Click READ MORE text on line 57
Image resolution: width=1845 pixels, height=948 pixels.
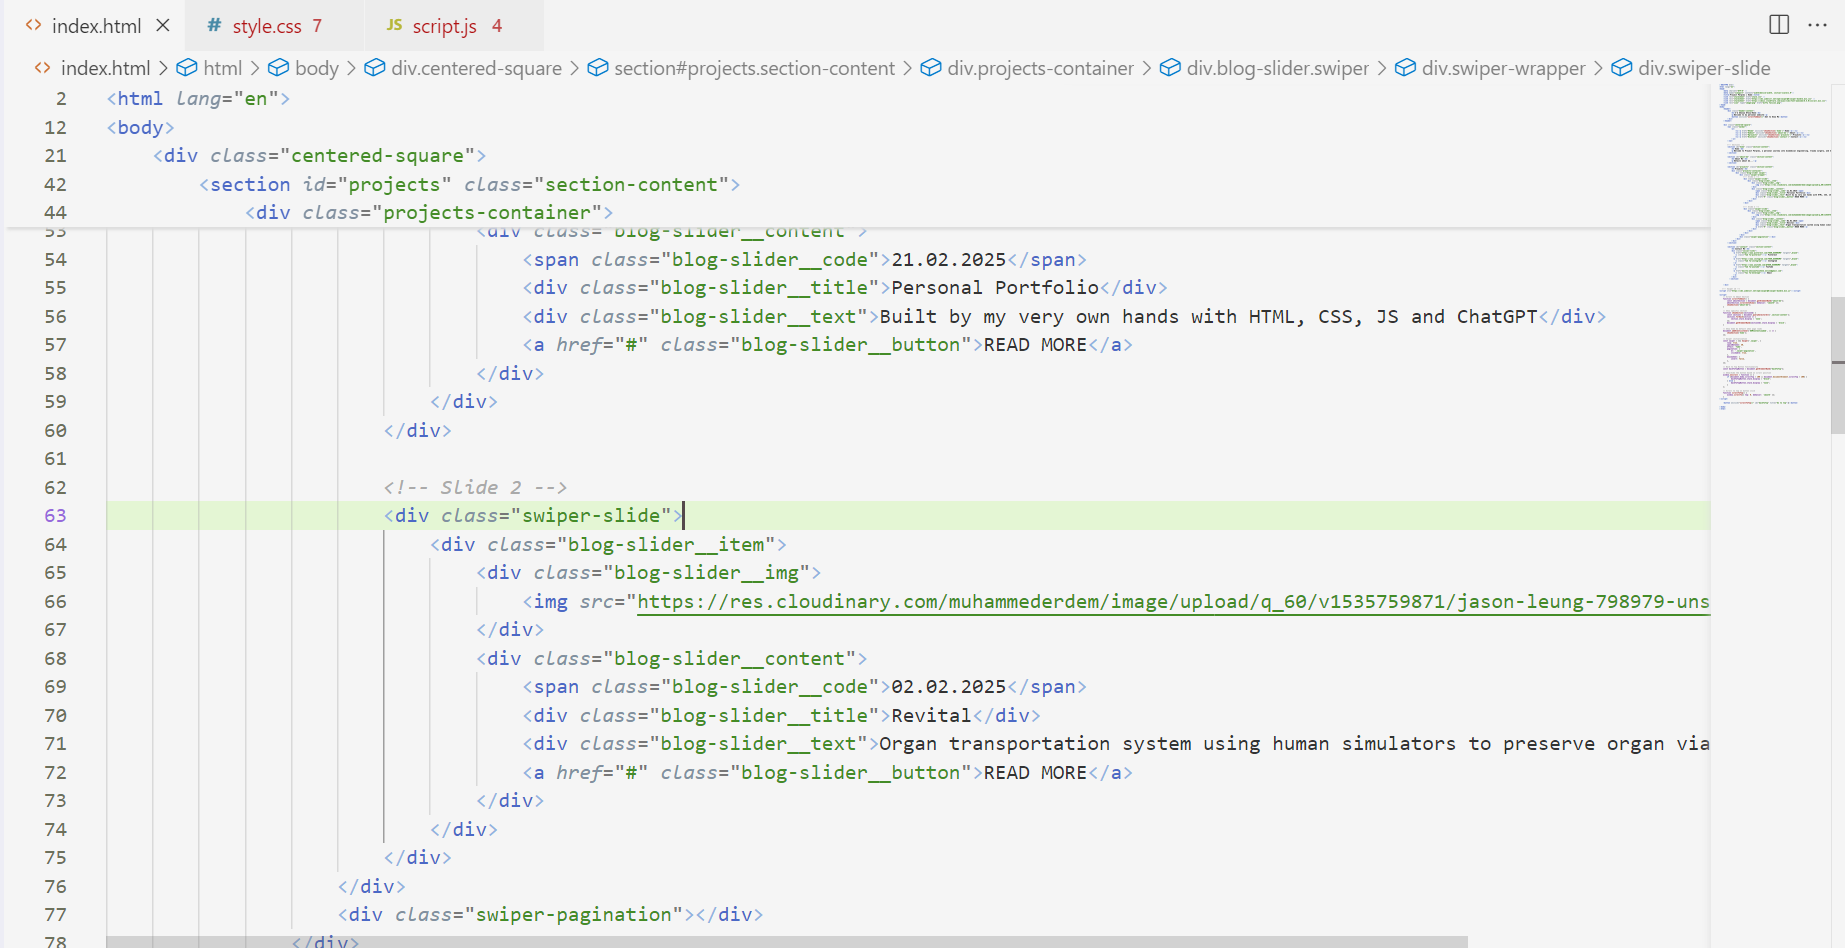(1035, 344)
